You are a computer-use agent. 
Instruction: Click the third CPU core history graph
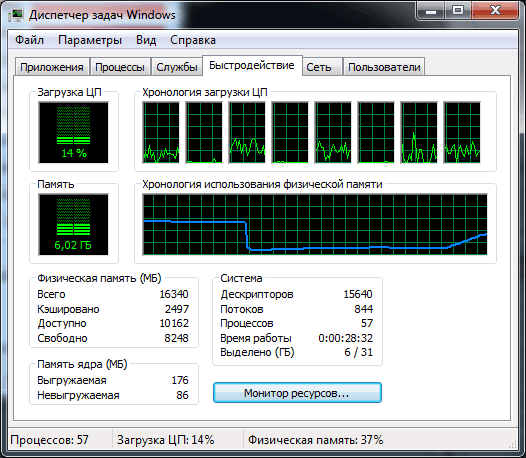(x=247, y=133)
